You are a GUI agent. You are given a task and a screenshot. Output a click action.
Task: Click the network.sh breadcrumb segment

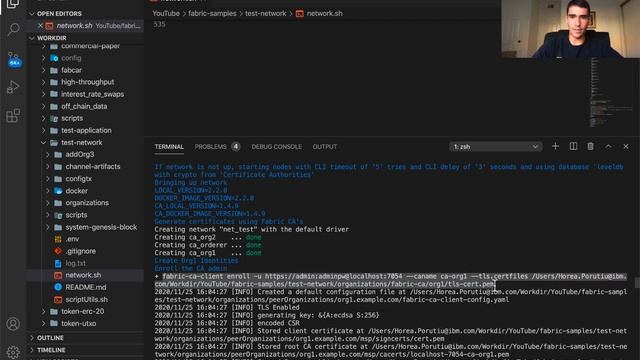click(x=324, y=13)
